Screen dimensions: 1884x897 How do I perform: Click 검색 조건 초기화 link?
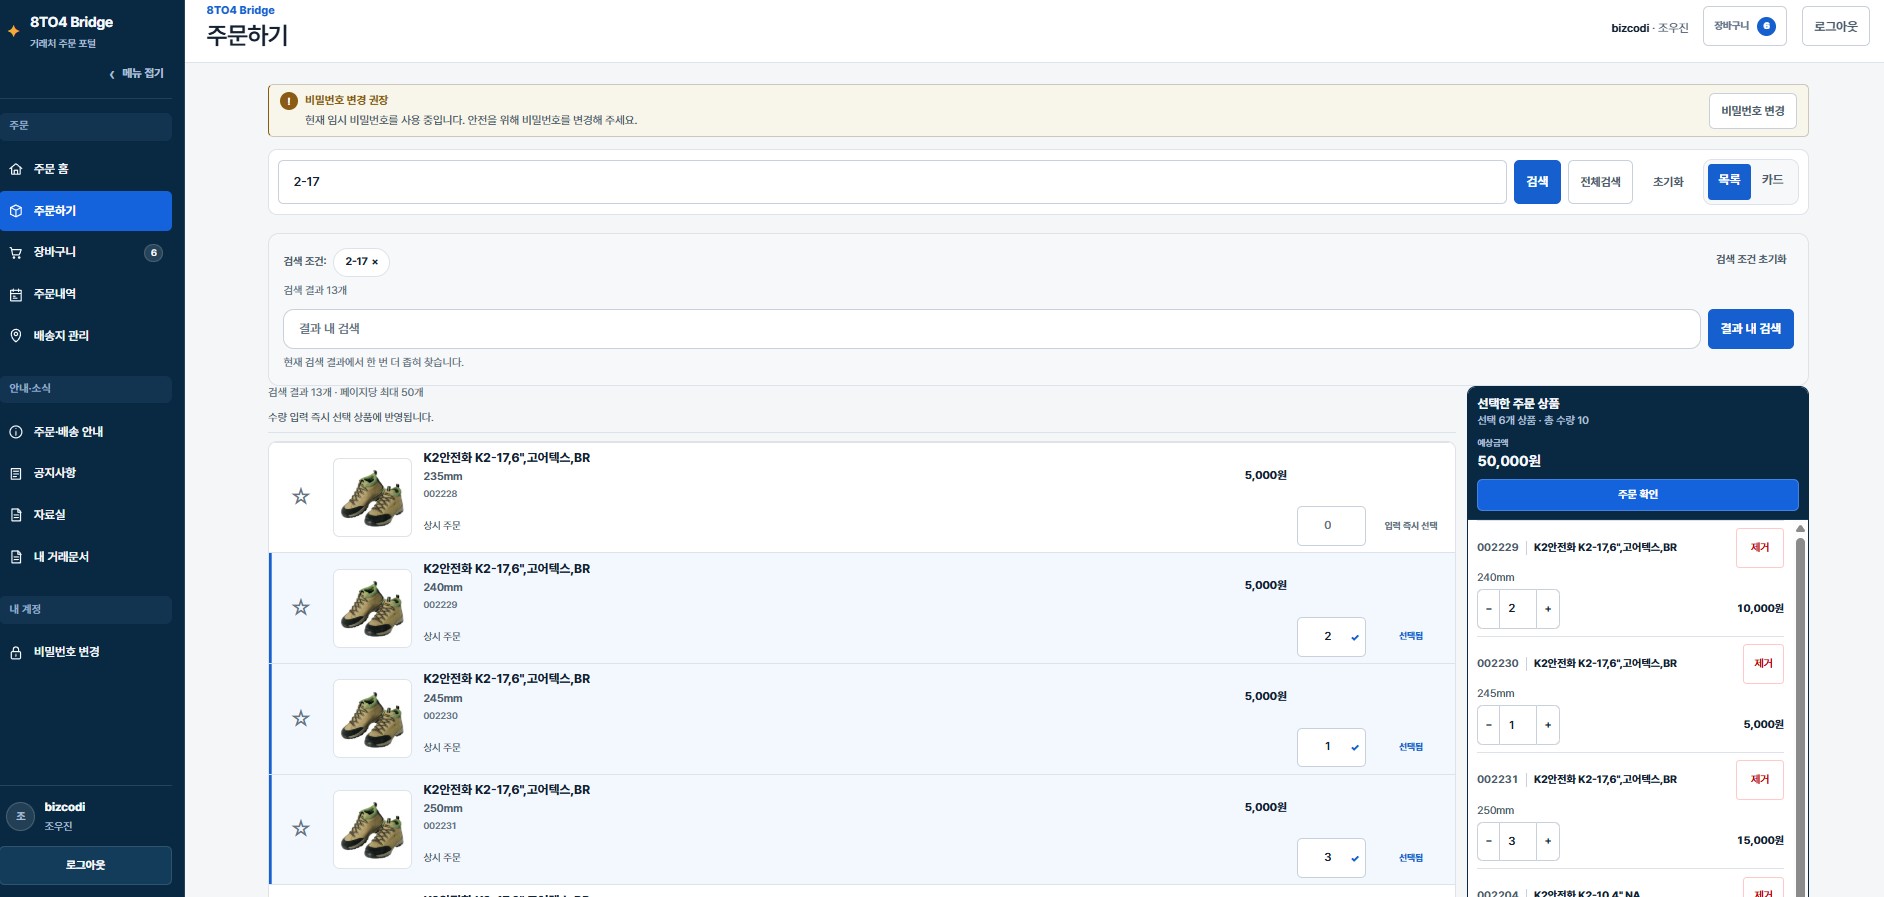click(x=1751, y=260)
